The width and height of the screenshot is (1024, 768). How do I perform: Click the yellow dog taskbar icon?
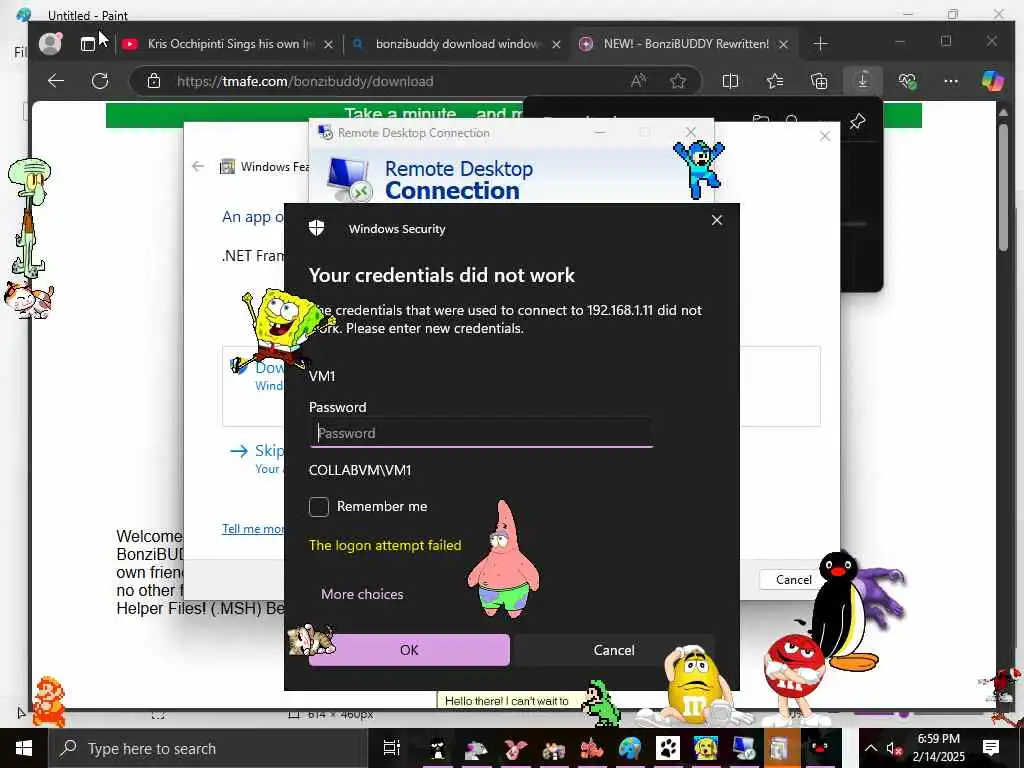click(705, 748)
